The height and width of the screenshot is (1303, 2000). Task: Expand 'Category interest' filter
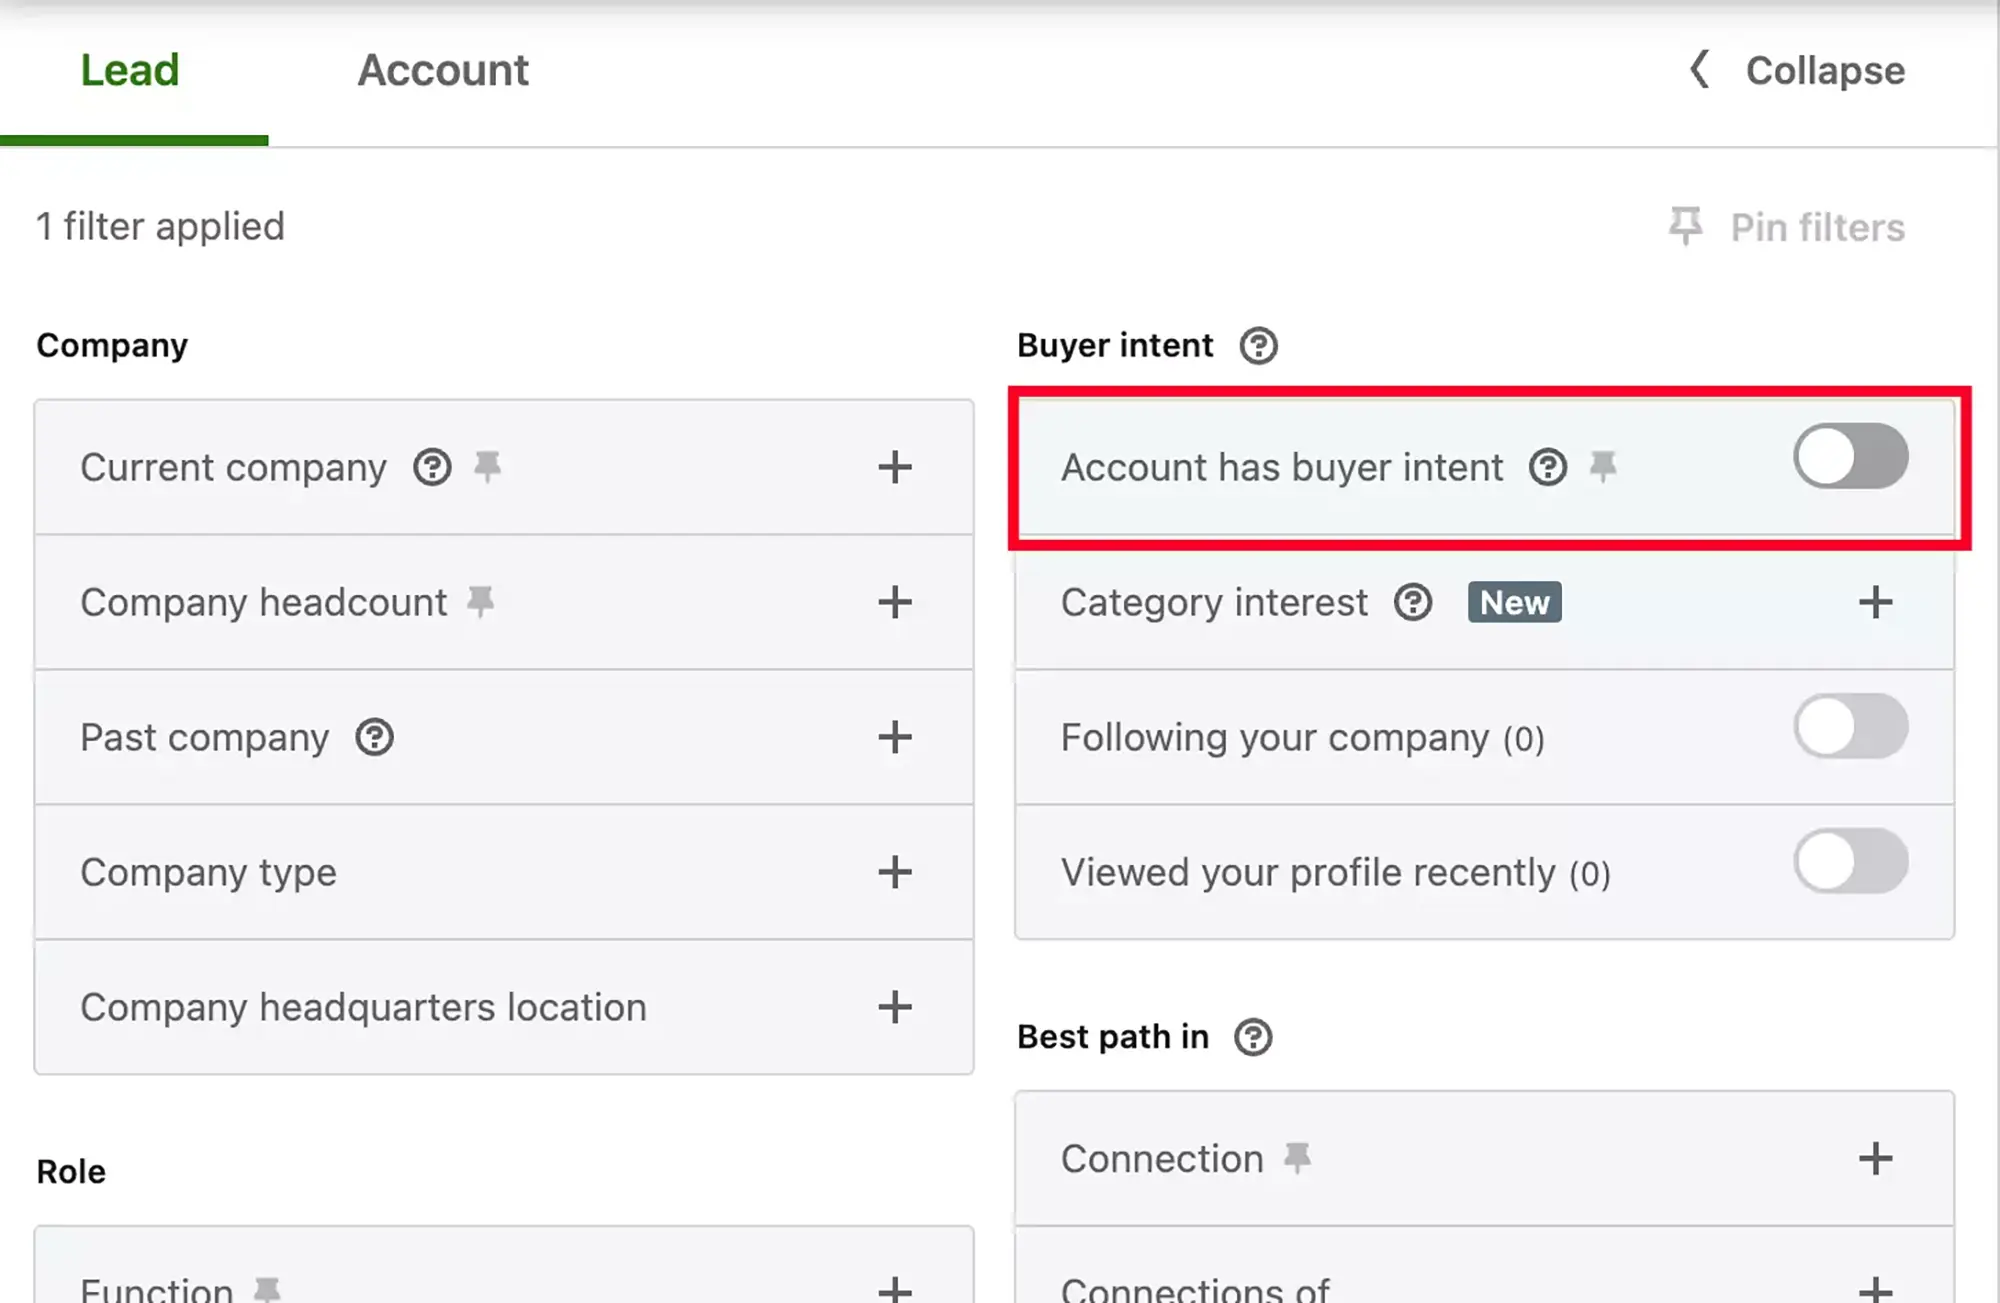(1876, 602)
